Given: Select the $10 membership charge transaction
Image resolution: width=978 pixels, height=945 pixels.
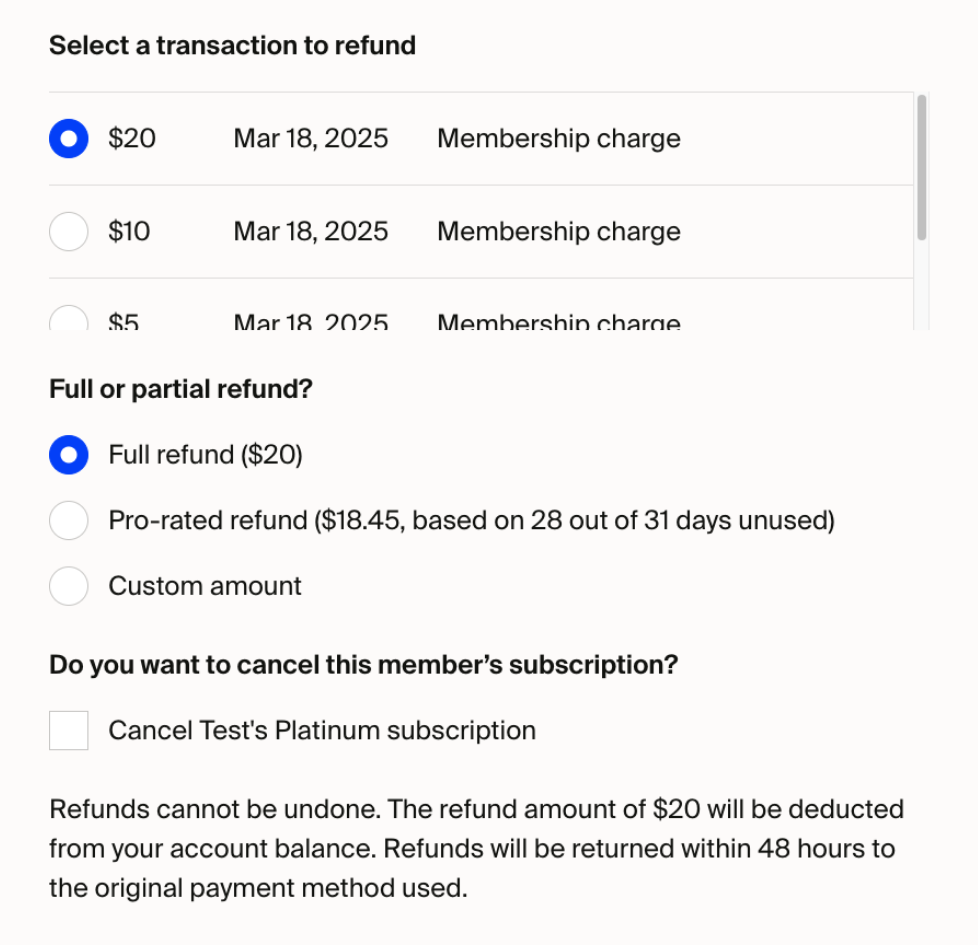Looking at the screenshot, I should 68,231.
